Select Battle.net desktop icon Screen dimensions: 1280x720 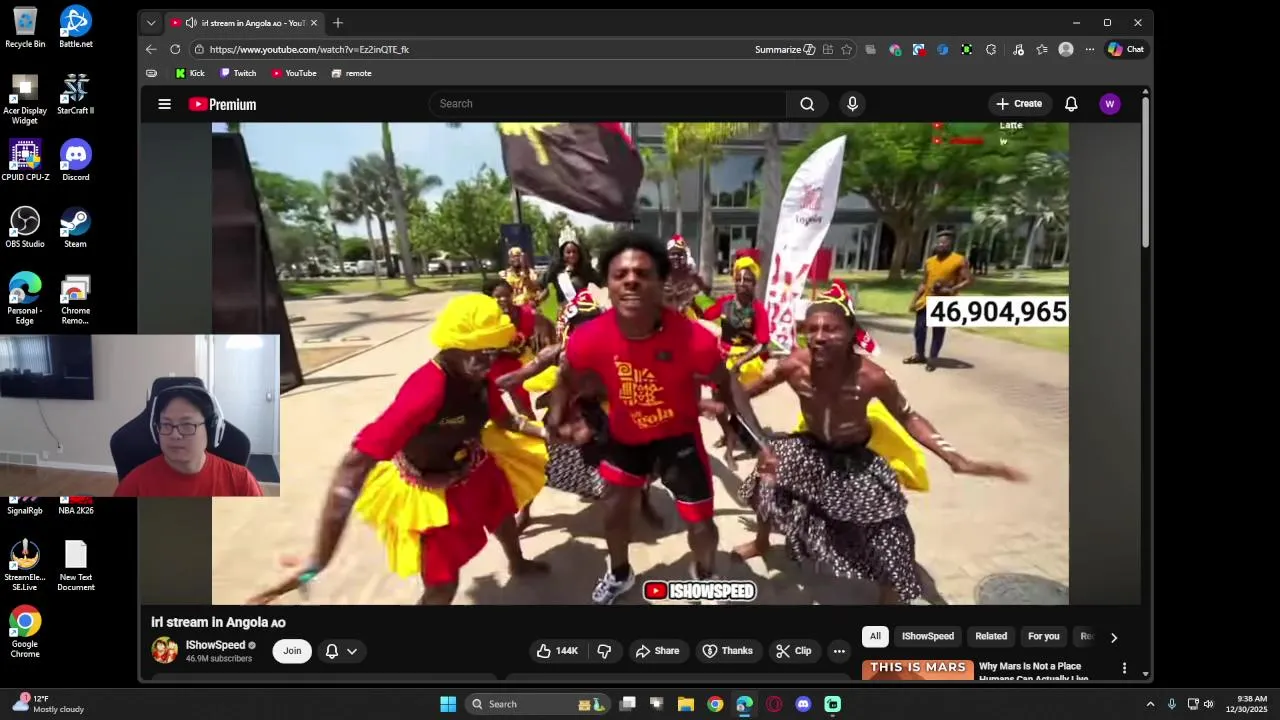[75, 27]
